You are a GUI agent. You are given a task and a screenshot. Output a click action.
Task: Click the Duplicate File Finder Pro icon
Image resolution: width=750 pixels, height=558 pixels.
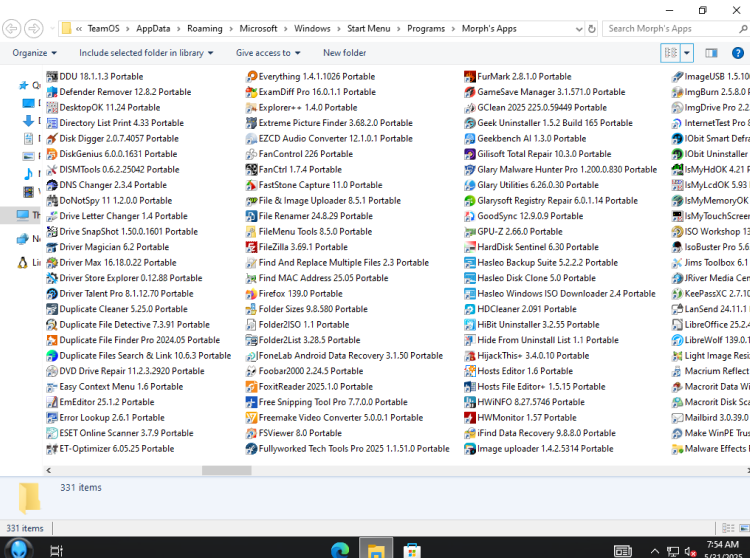(52, 340)
